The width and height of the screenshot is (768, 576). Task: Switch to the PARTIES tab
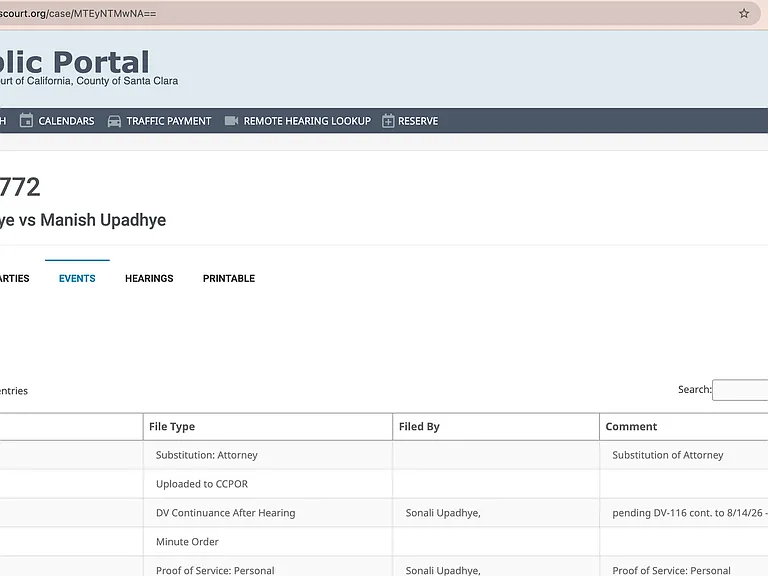click(14, 278)
